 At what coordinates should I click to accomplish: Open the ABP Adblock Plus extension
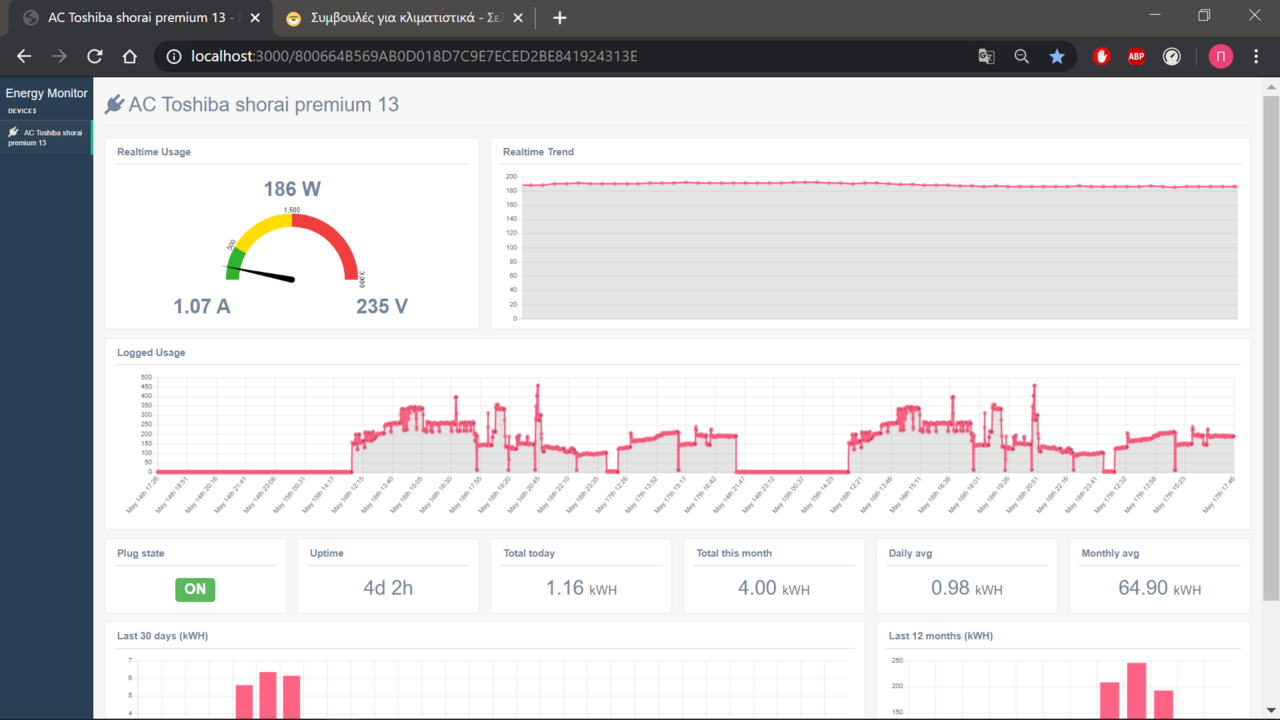pos(1136,57)
